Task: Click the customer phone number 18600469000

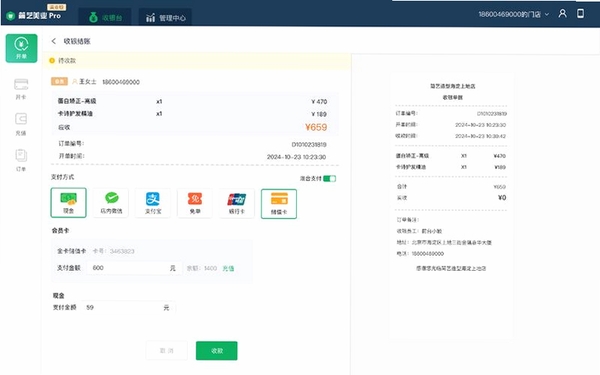Action: [121, 82]
